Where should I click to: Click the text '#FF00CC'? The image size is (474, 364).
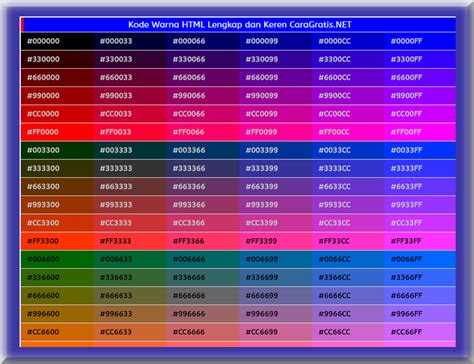(x=334, y=132)
